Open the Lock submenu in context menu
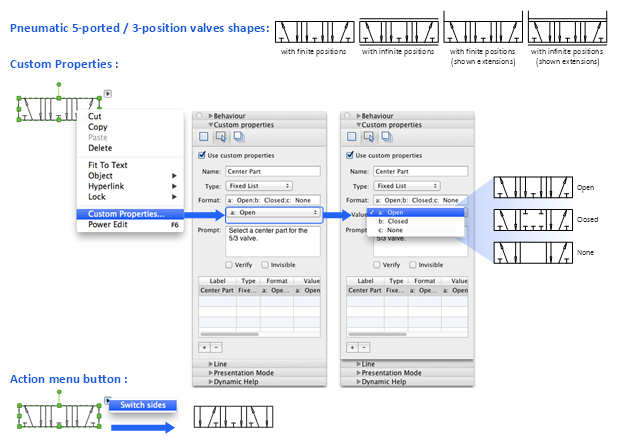Viewport: 640px width, 443px height. point(130,197)
